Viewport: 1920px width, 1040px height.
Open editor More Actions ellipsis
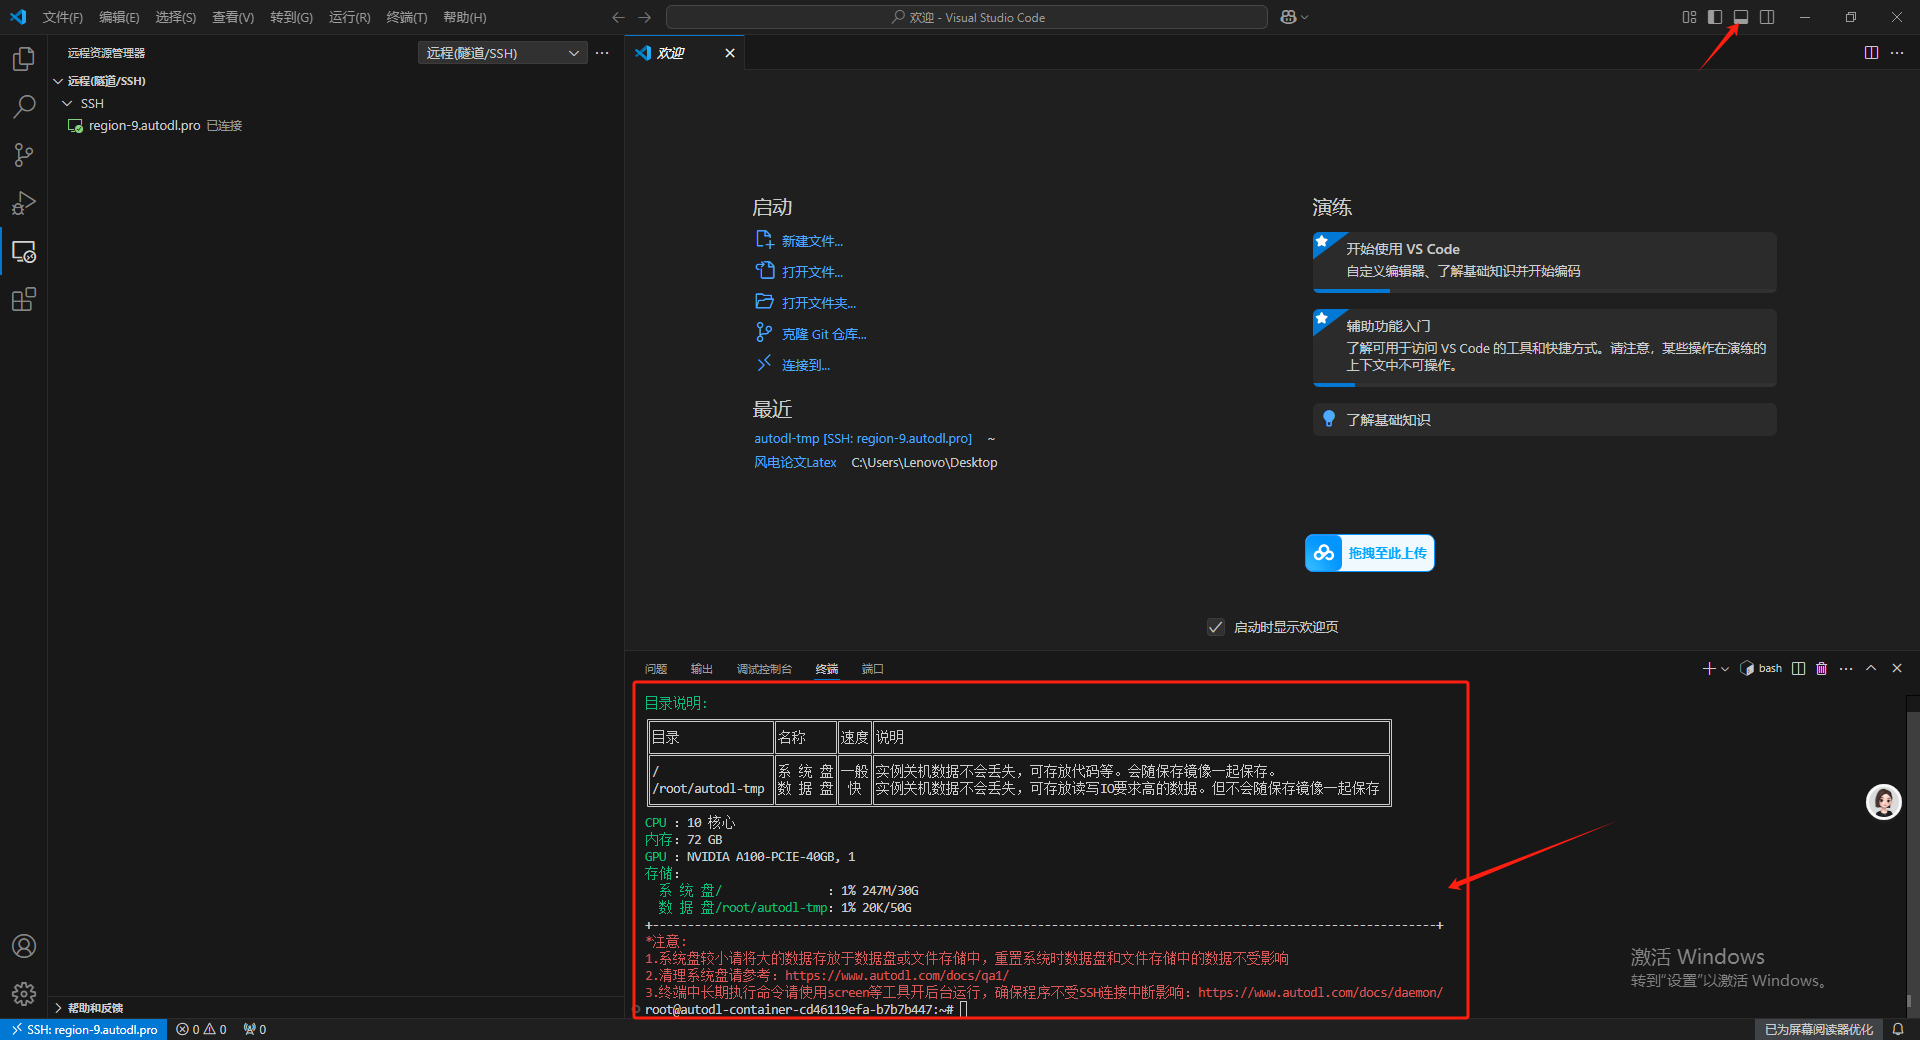(x=1897, y=53)
